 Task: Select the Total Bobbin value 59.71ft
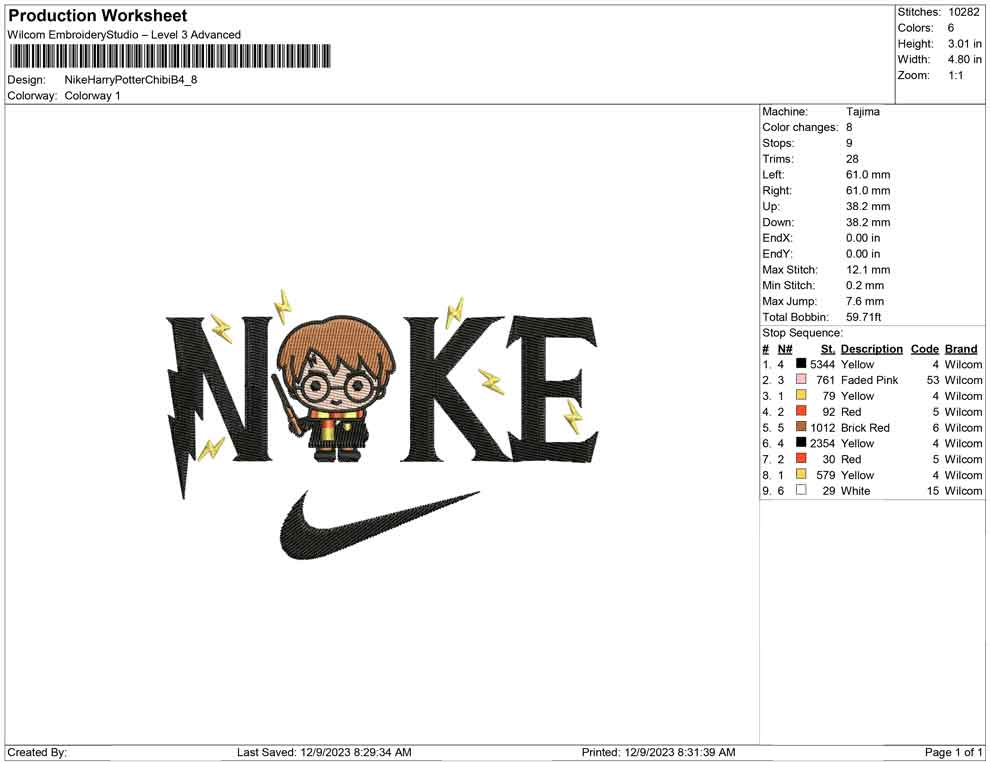(x=864, y=317)
